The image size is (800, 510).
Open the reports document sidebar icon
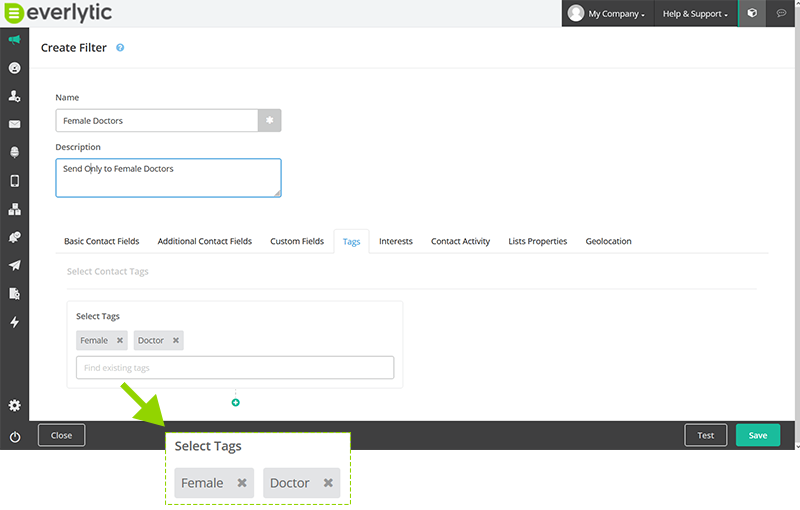(x=14, y=294)
